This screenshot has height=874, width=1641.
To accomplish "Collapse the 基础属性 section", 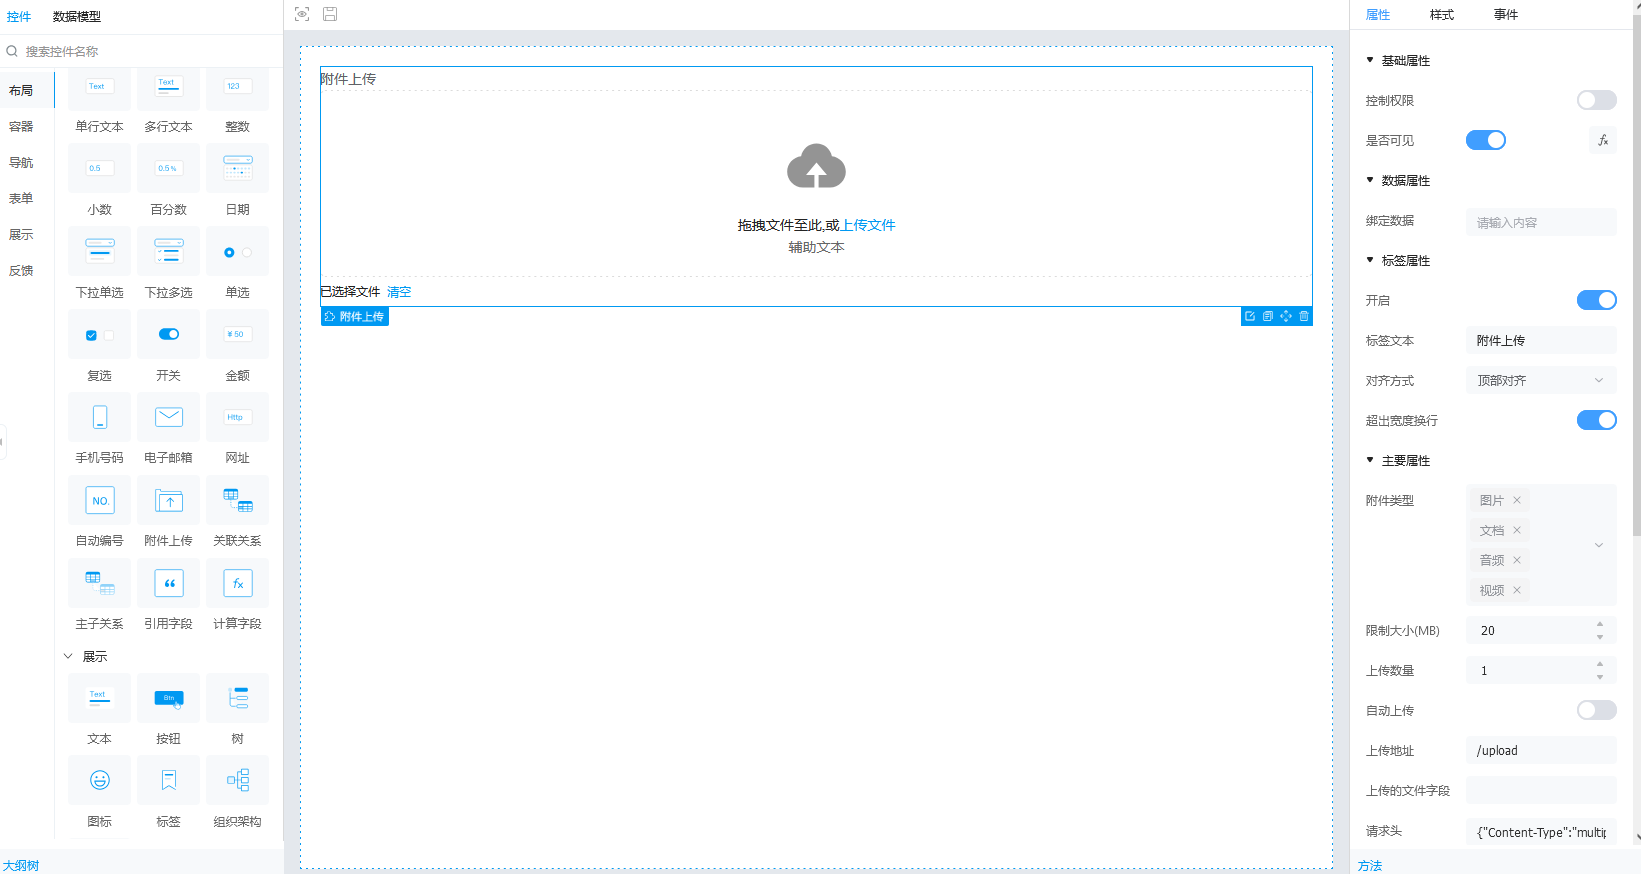I will tap(1370, 60).
